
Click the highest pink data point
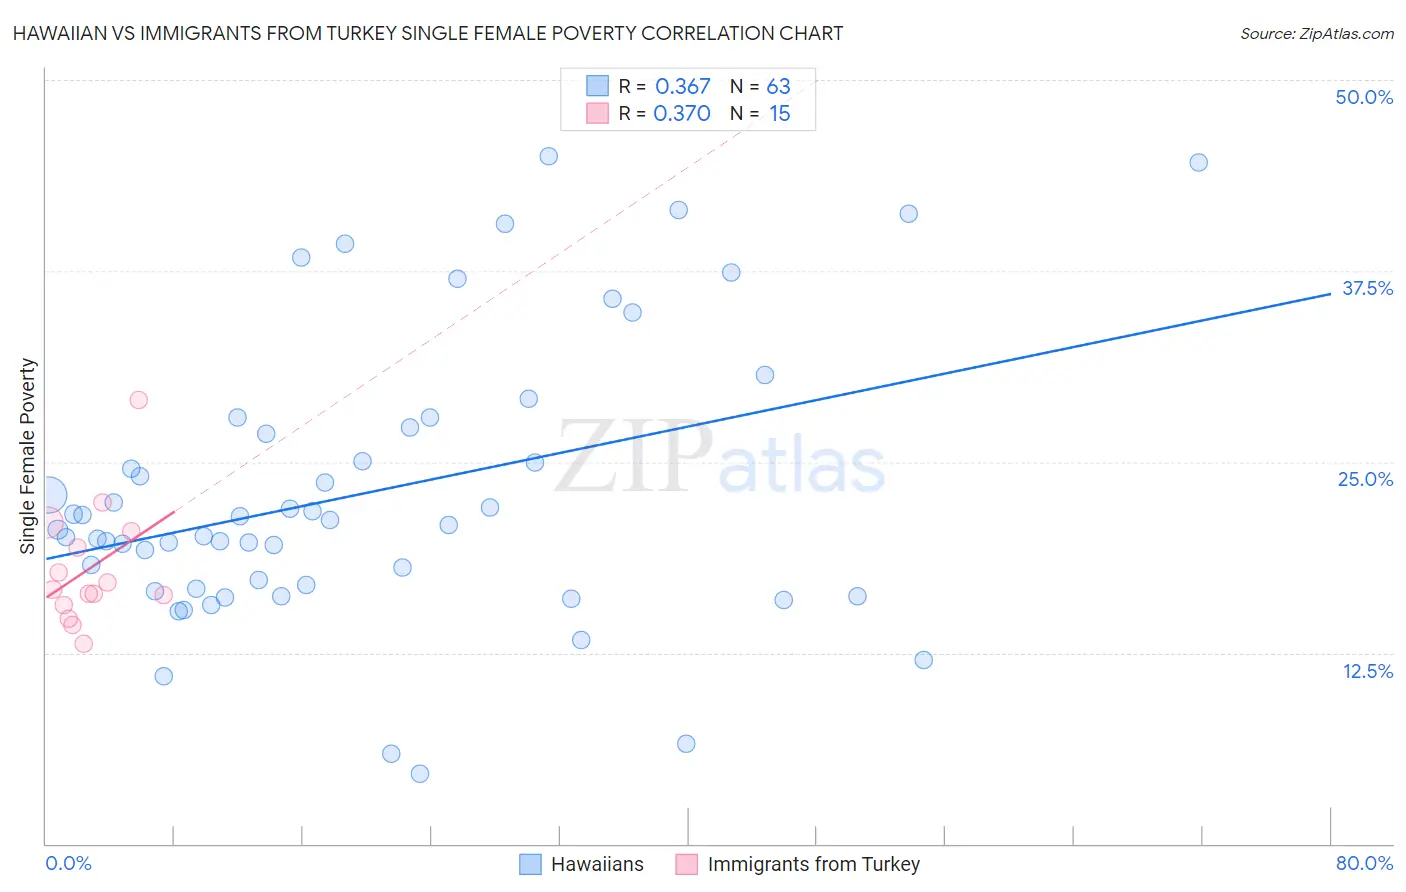point(139,400)
